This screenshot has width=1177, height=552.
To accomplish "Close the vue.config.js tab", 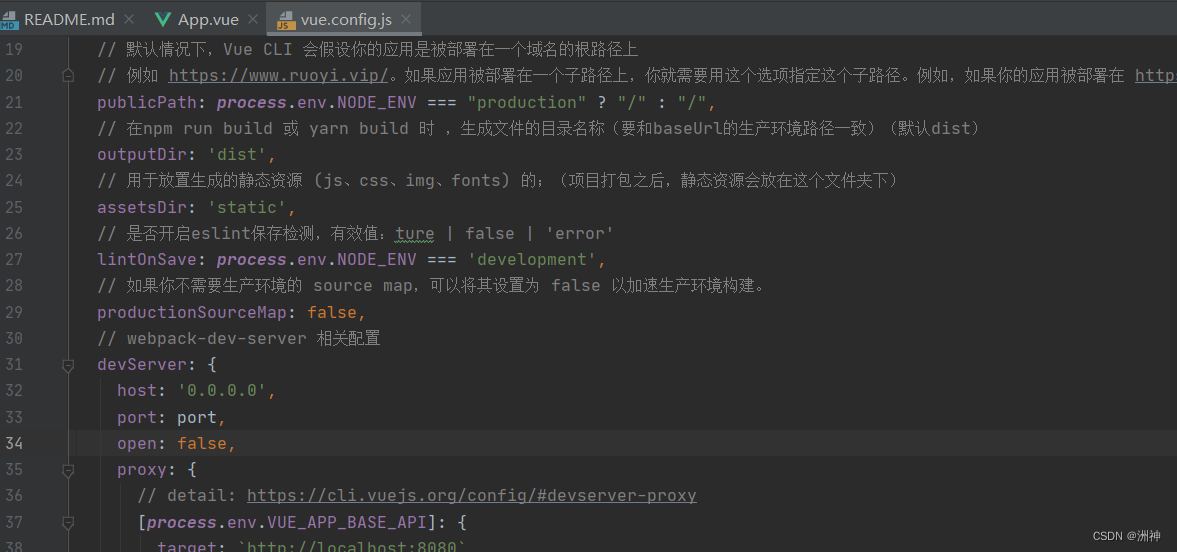I will (406, 20).
